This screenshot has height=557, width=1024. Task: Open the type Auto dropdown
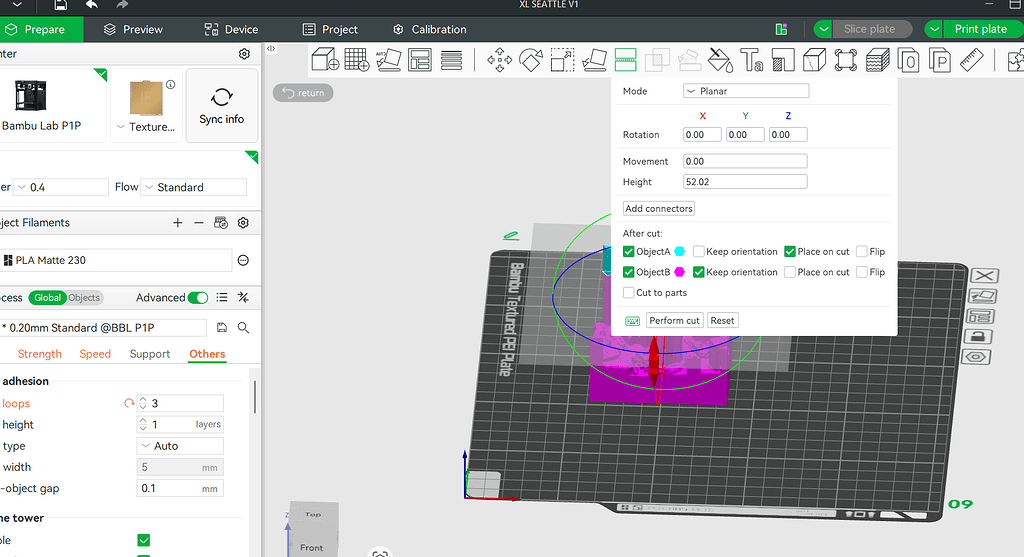[180, 446]
